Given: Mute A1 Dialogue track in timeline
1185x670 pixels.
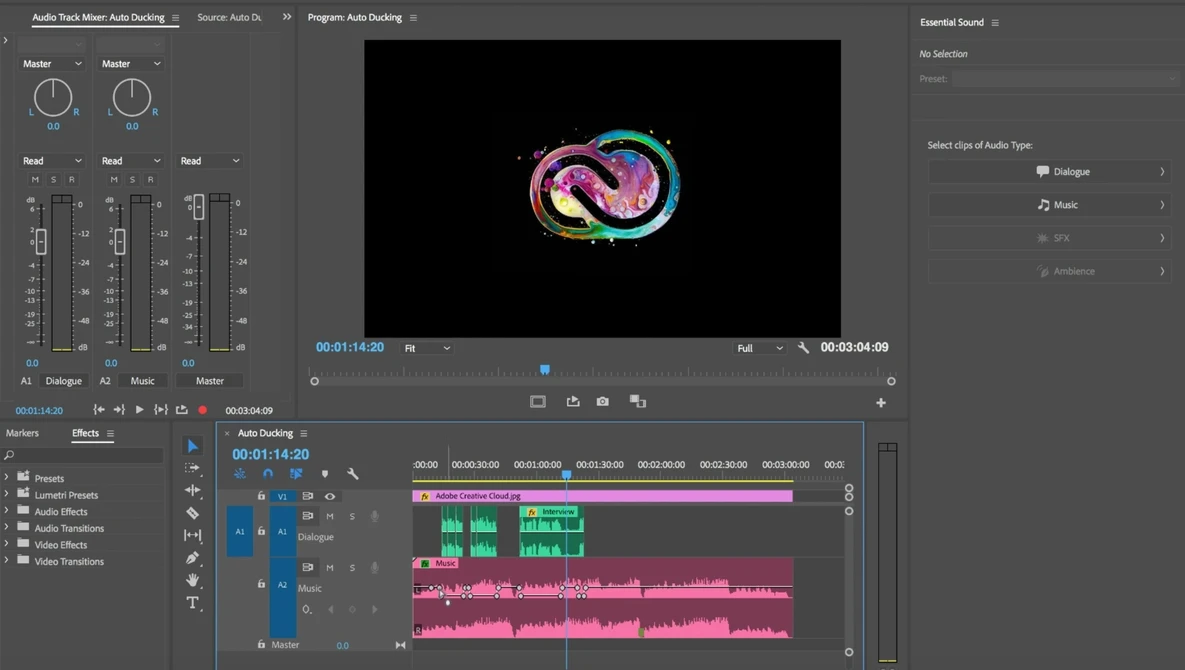Looking at the screenshot, I should pos(330,516).
